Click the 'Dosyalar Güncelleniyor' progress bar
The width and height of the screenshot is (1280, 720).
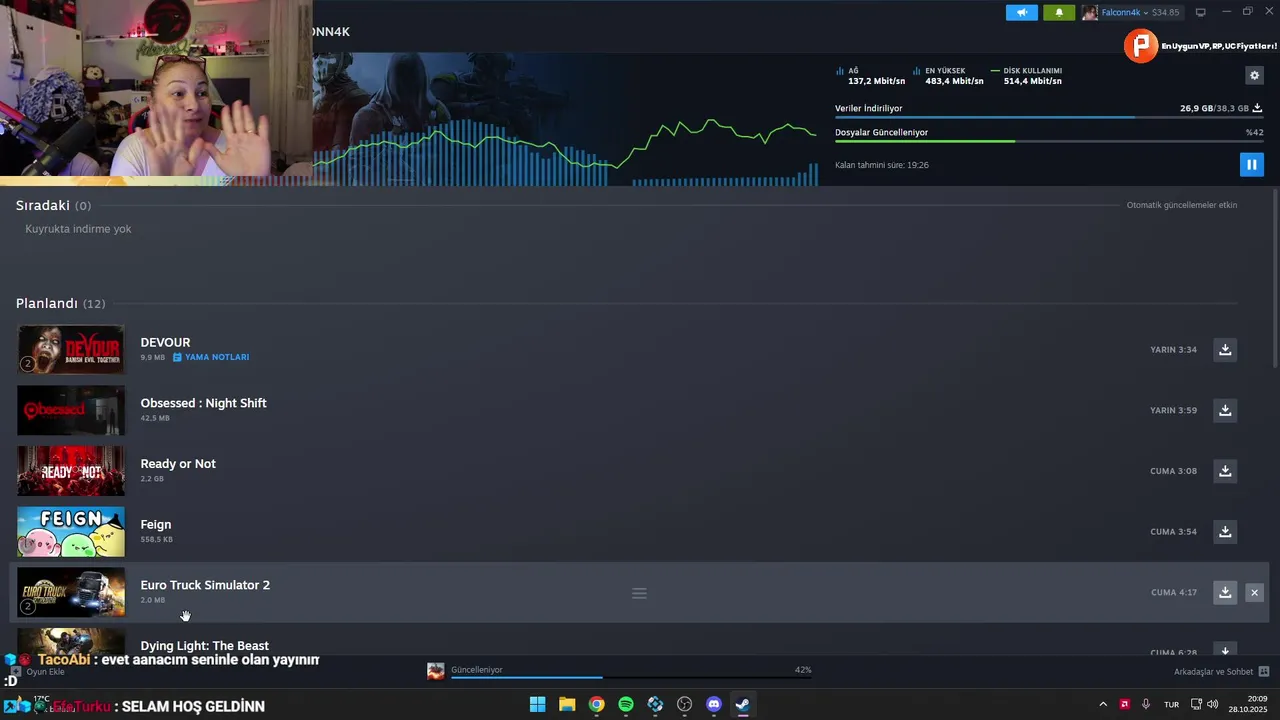1049,141
